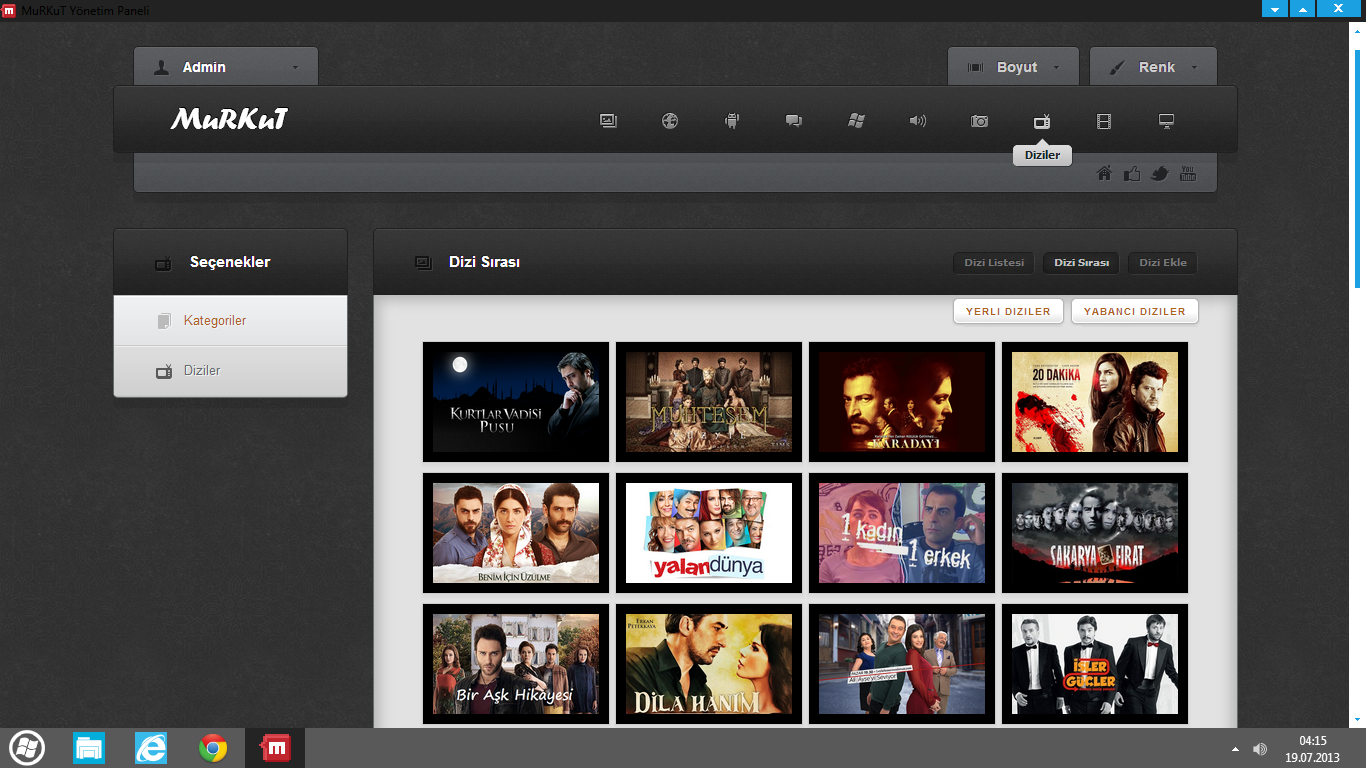The height and width of the screenshot is (768, 1366).
Task: Click the MuRKuT logo
Action: [x=229, y=120]
